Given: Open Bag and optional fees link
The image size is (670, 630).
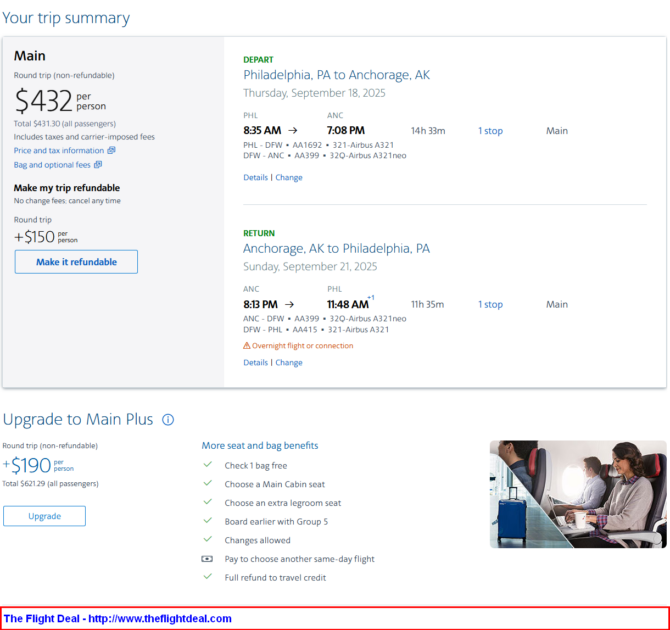Looking at the screenshot, I should [52, 165].
